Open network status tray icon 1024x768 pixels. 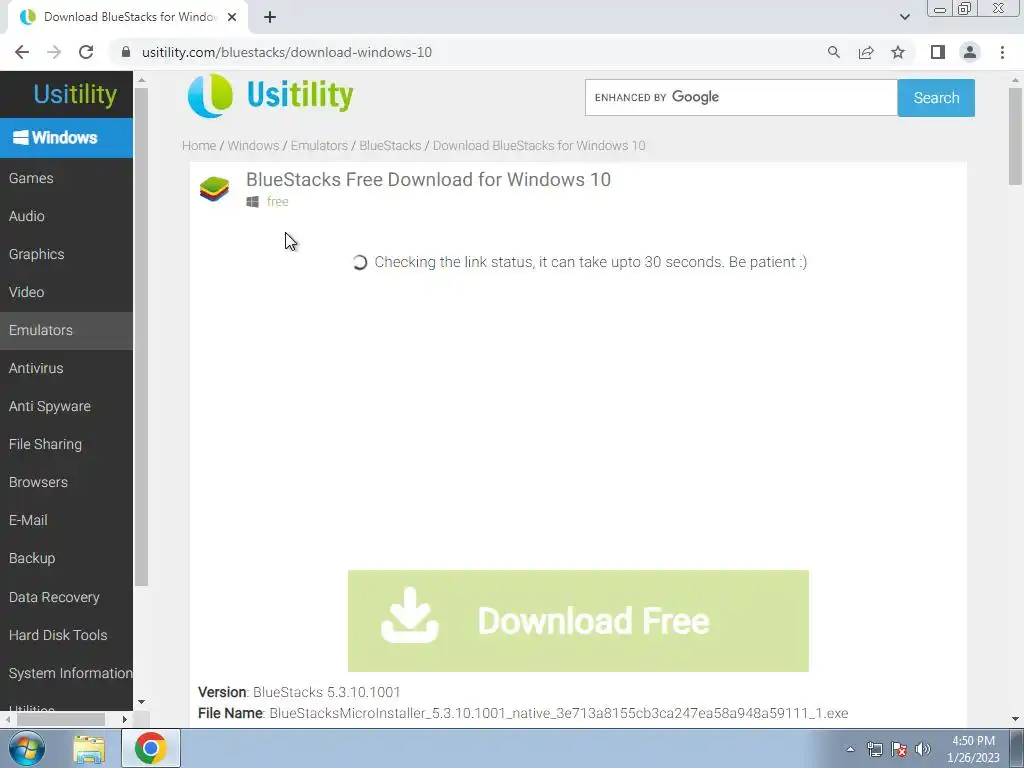click(874, 749)
